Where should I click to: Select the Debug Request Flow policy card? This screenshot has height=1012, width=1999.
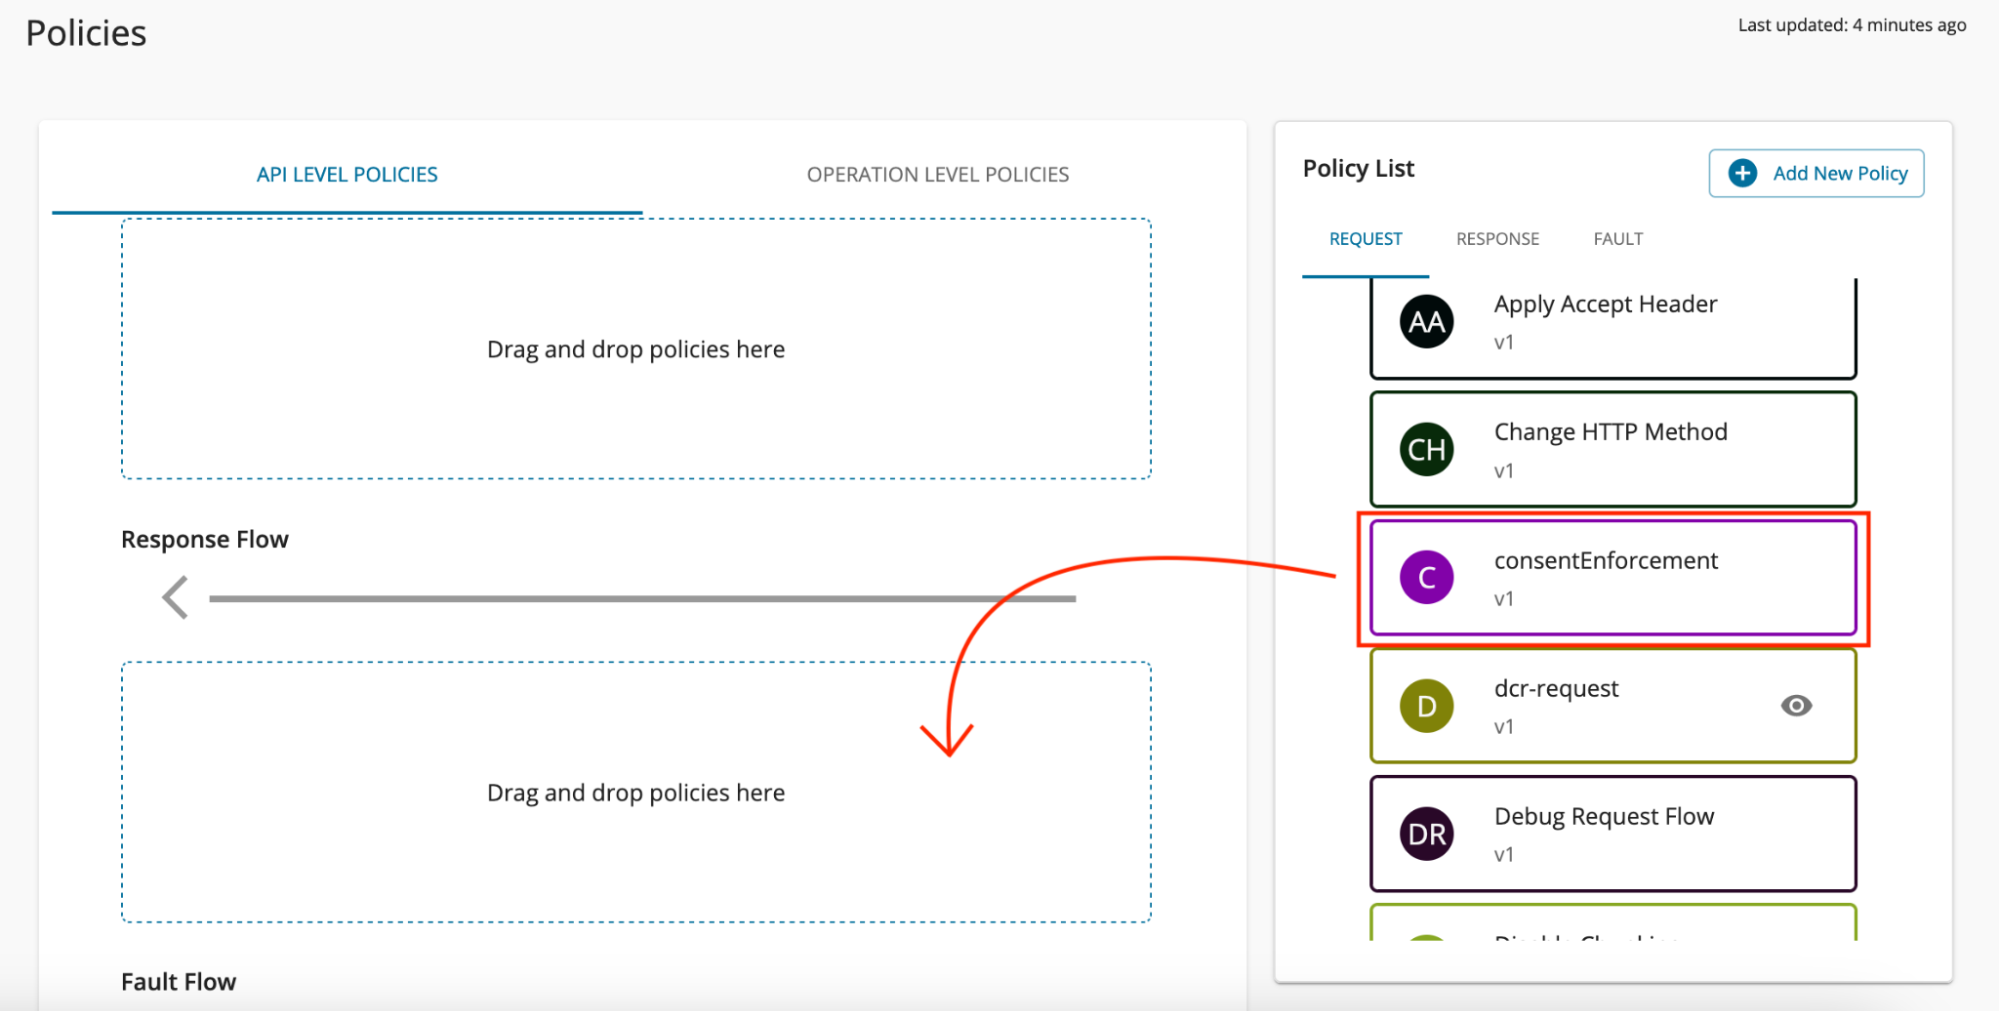(x=1613, y=834)
